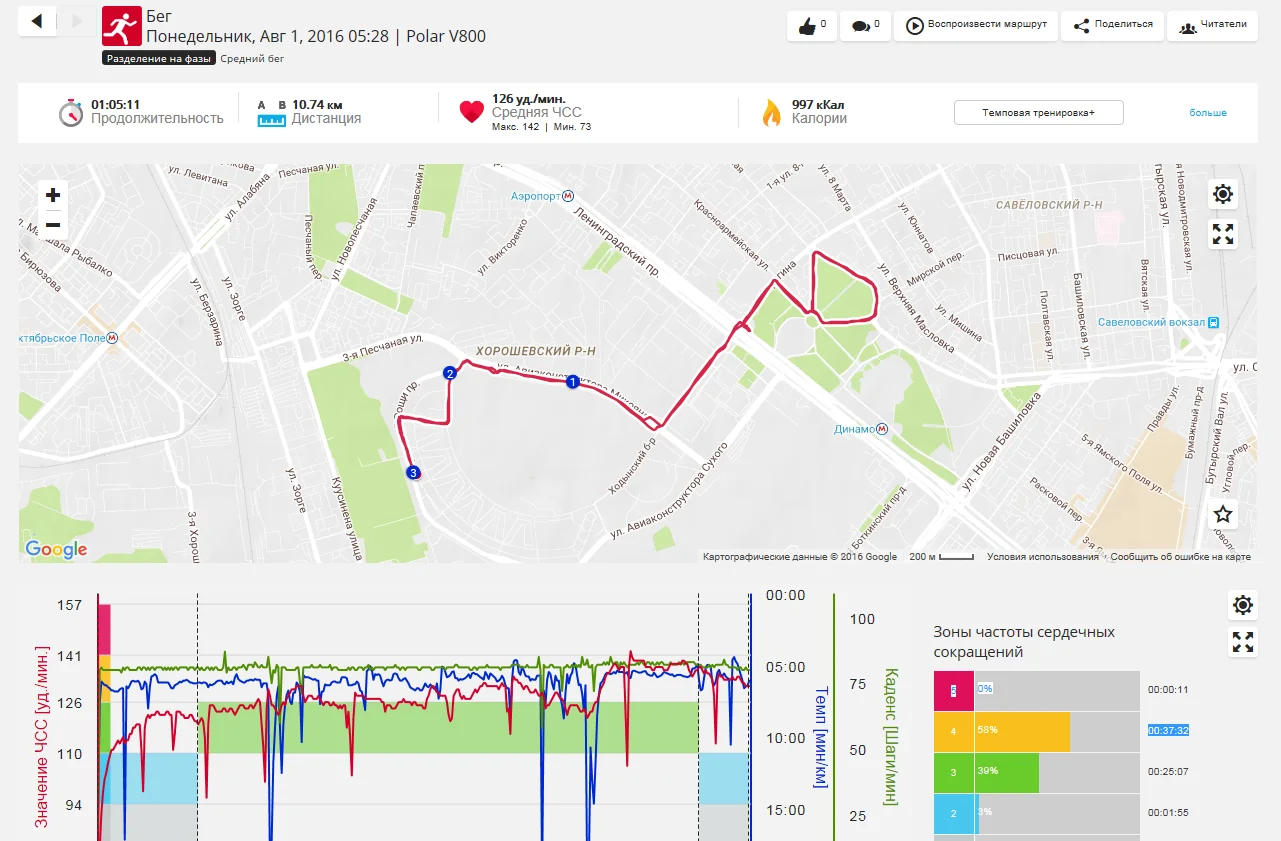
Task: Select the highlighted 00:37:32 zone time
Action: [x=1168, y=731]
